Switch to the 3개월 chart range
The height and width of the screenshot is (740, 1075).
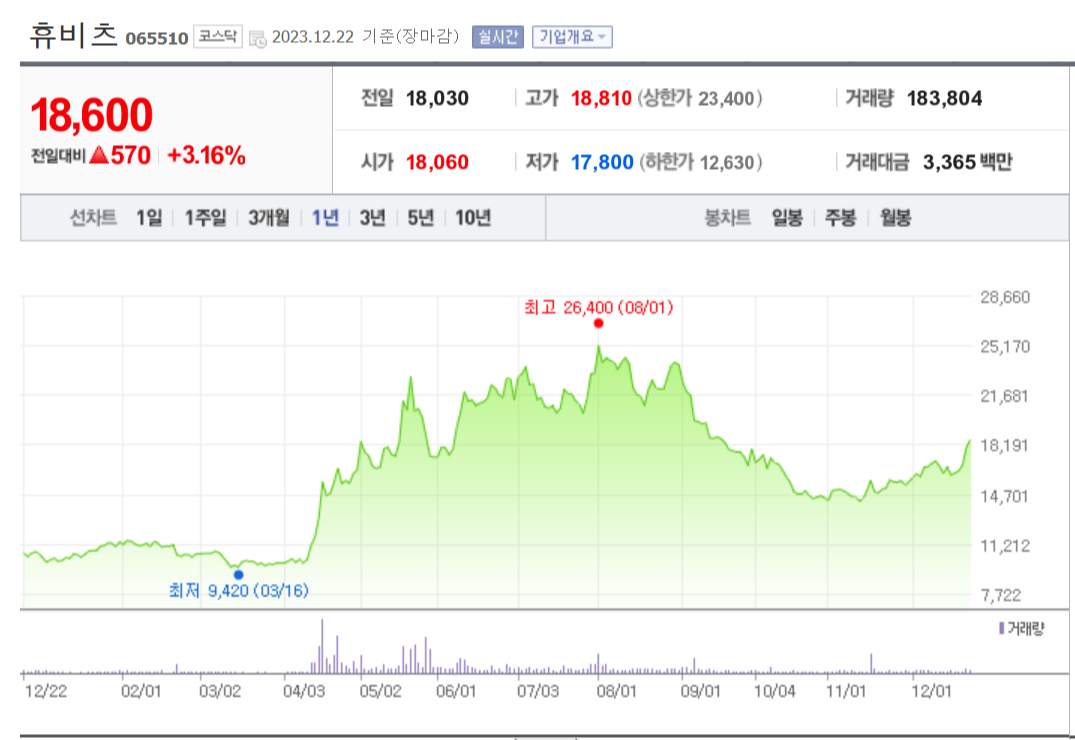[269, 218]
